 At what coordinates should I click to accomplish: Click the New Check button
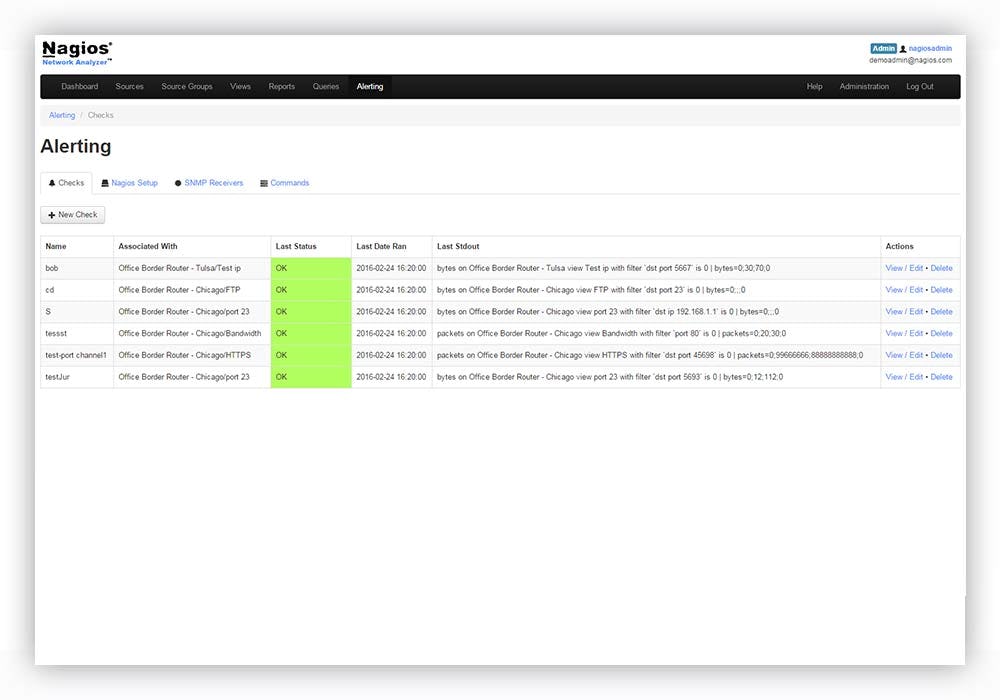pyautogui.click(x=72, y=214)
